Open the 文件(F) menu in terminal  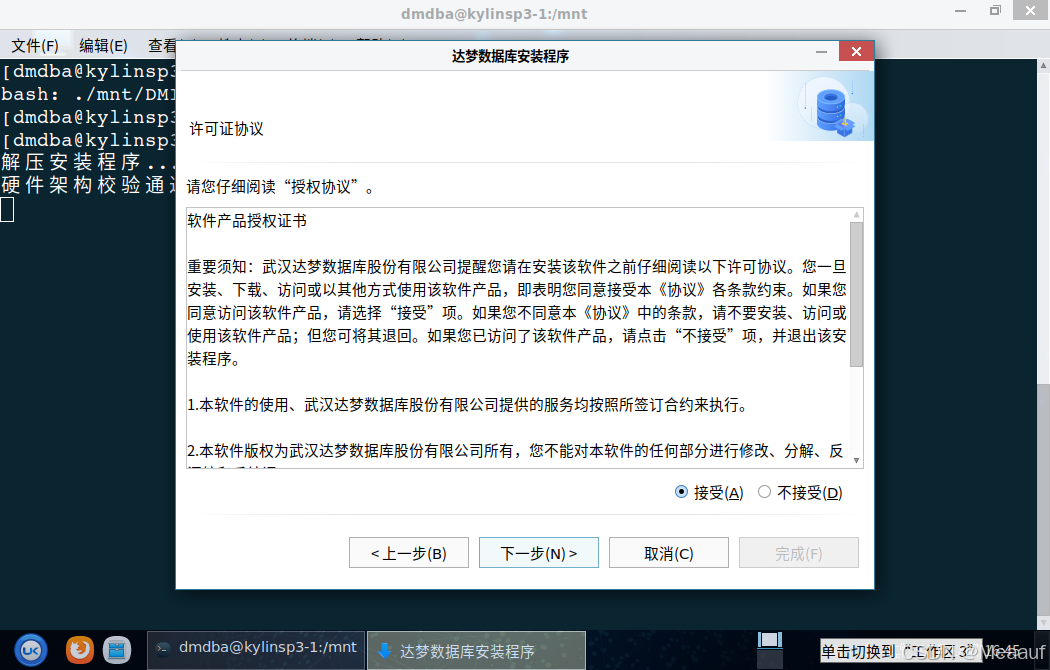pyautogui.click(x=35, y=46)
